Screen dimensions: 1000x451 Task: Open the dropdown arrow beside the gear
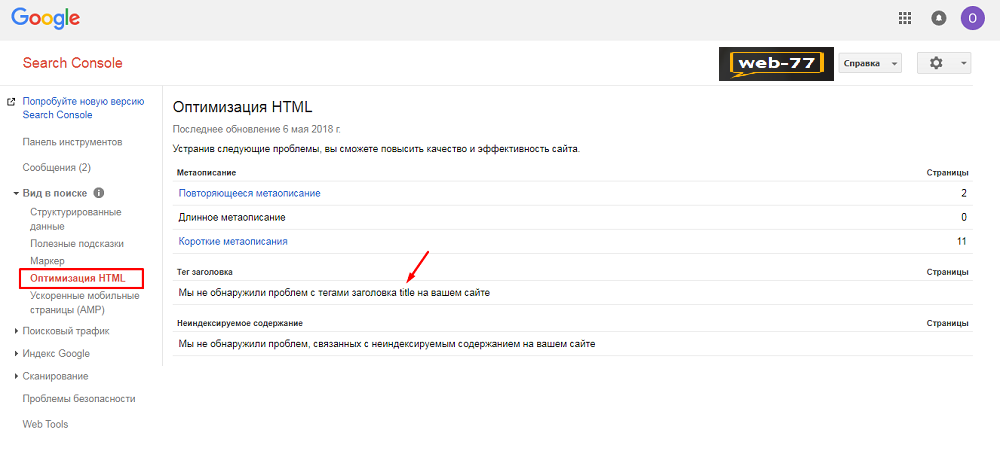pos(964,63)
